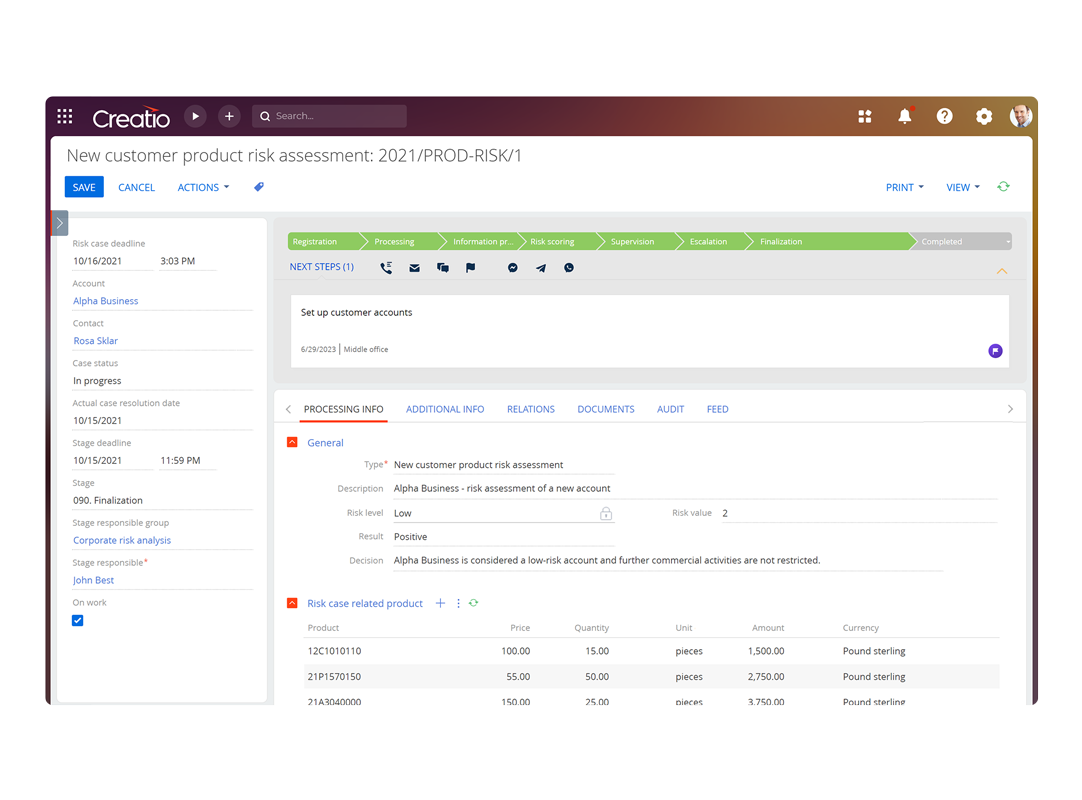Collapse the Risk case related product section
The width and height of the screenshot is (1082, 800).
point(292,603)
